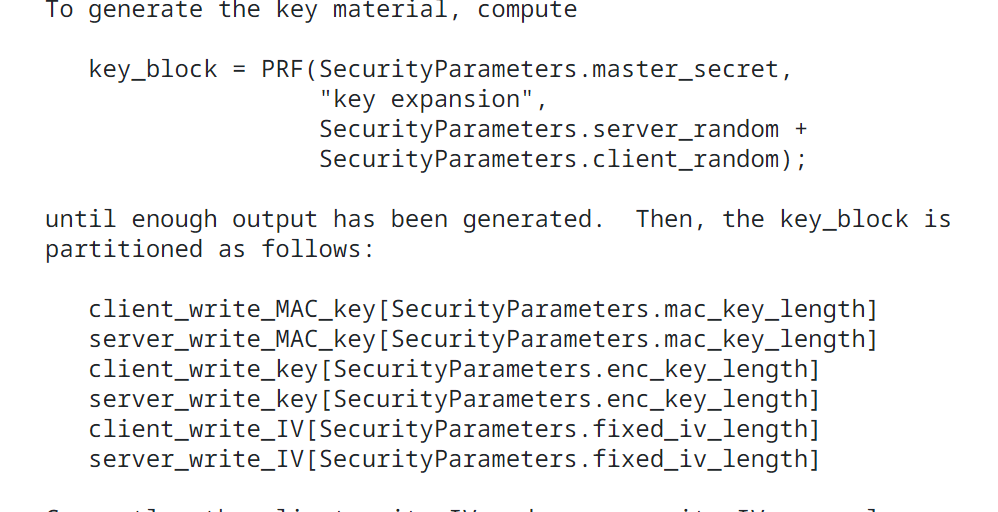Screen dimensions: 998x512
Task: Click the "client_write_key" entry
Action: click(x=203, y=369)
